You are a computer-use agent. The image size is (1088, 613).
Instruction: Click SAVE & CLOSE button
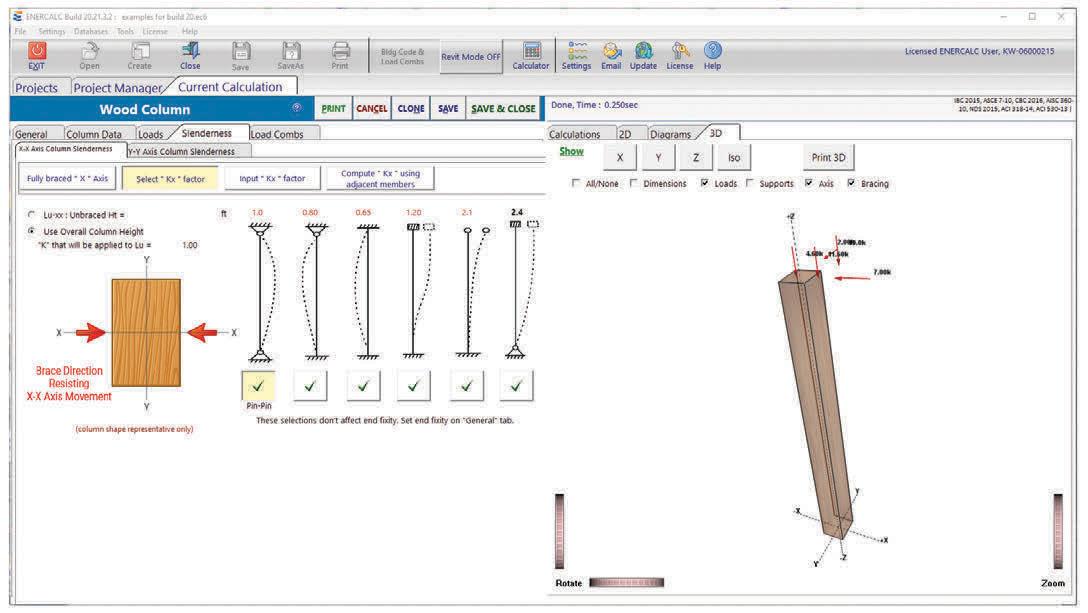point(503,109)
